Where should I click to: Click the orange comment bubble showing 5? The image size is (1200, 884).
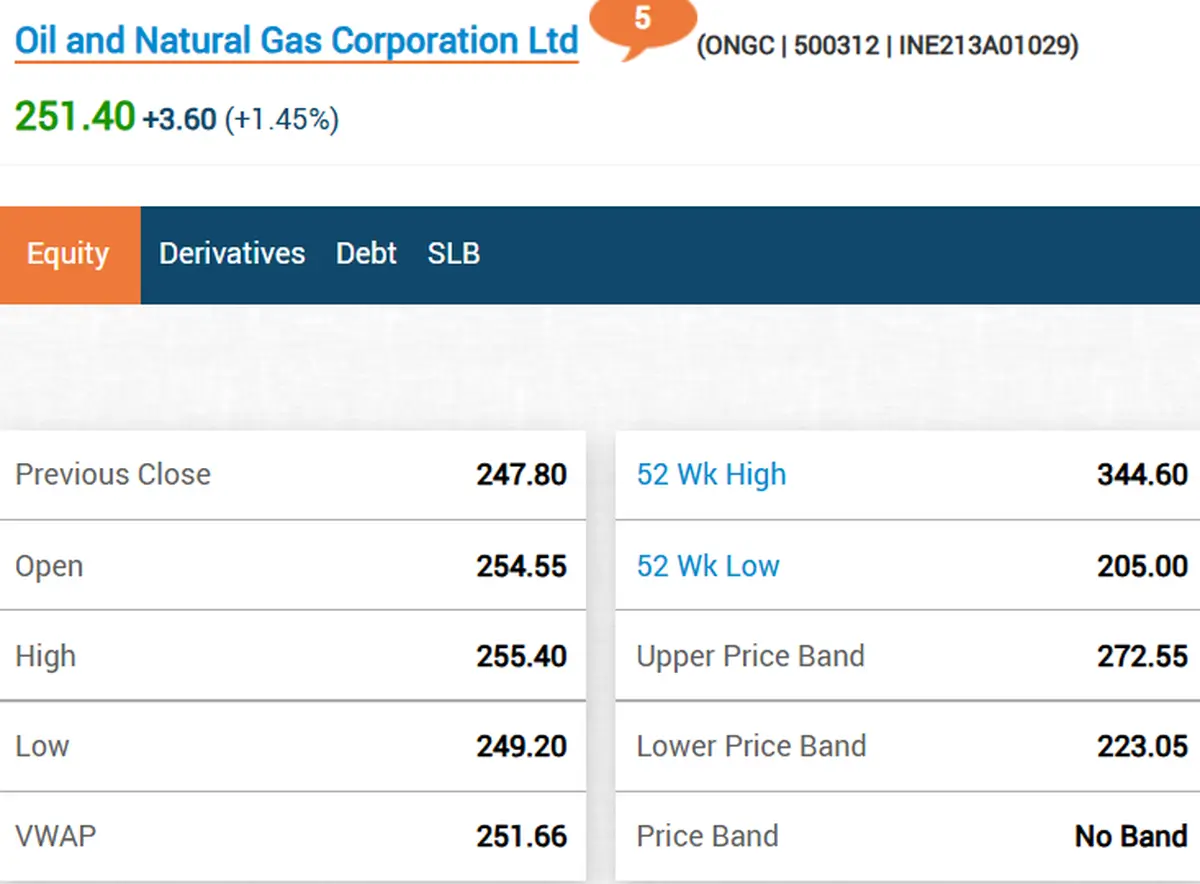(x=642, y=21)
